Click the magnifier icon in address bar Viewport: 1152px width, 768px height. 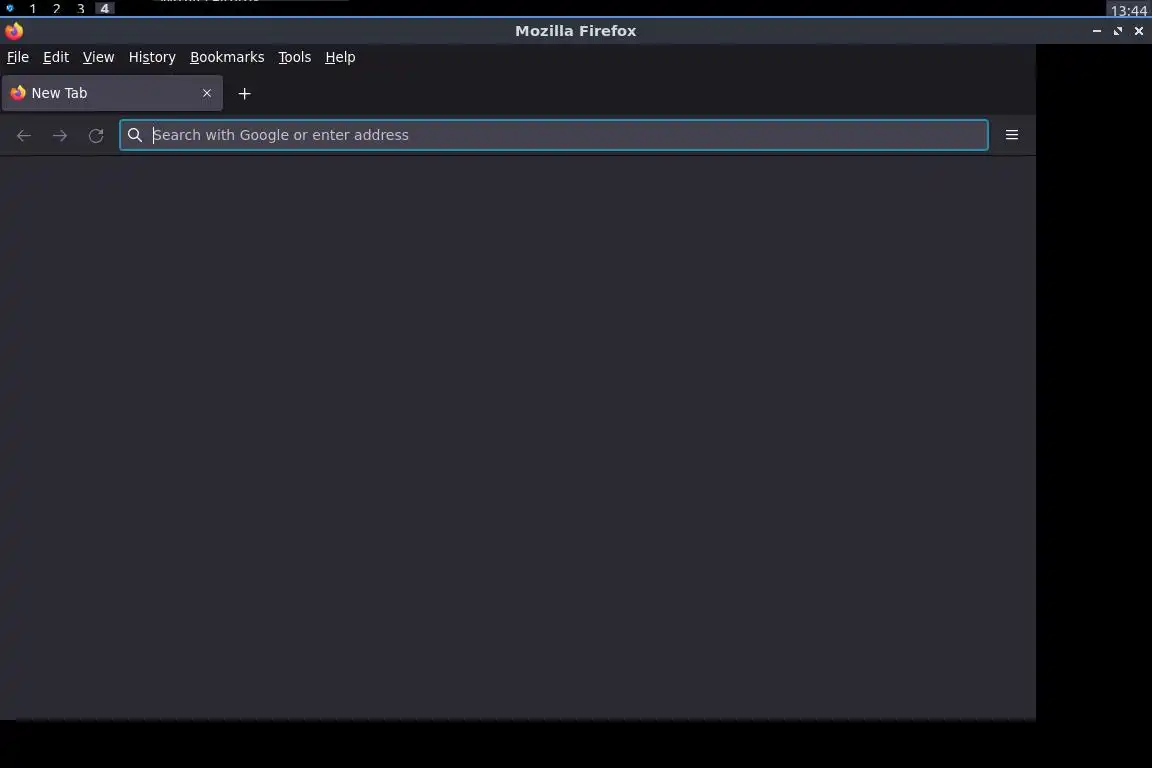pyautogui.click(x=134, y=135)
